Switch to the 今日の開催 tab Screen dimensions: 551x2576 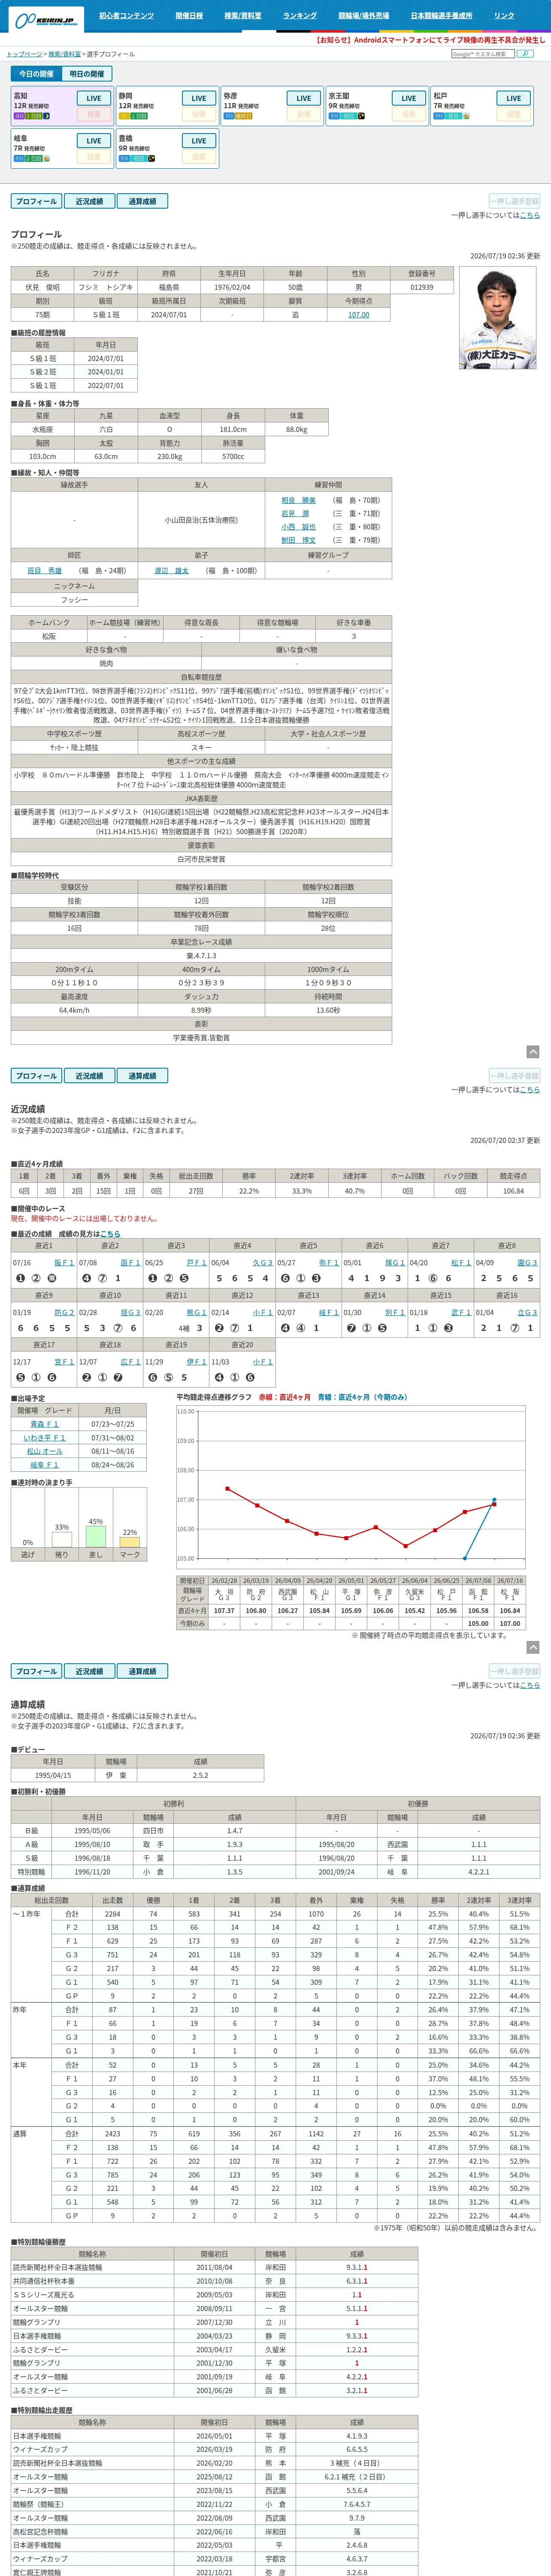click(36, 74)
